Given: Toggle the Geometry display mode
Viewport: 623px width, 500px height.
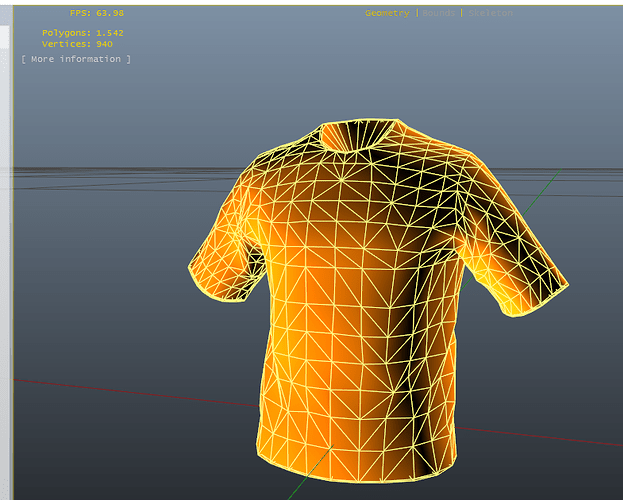Looking at the screenshot, I should point(387,13).
